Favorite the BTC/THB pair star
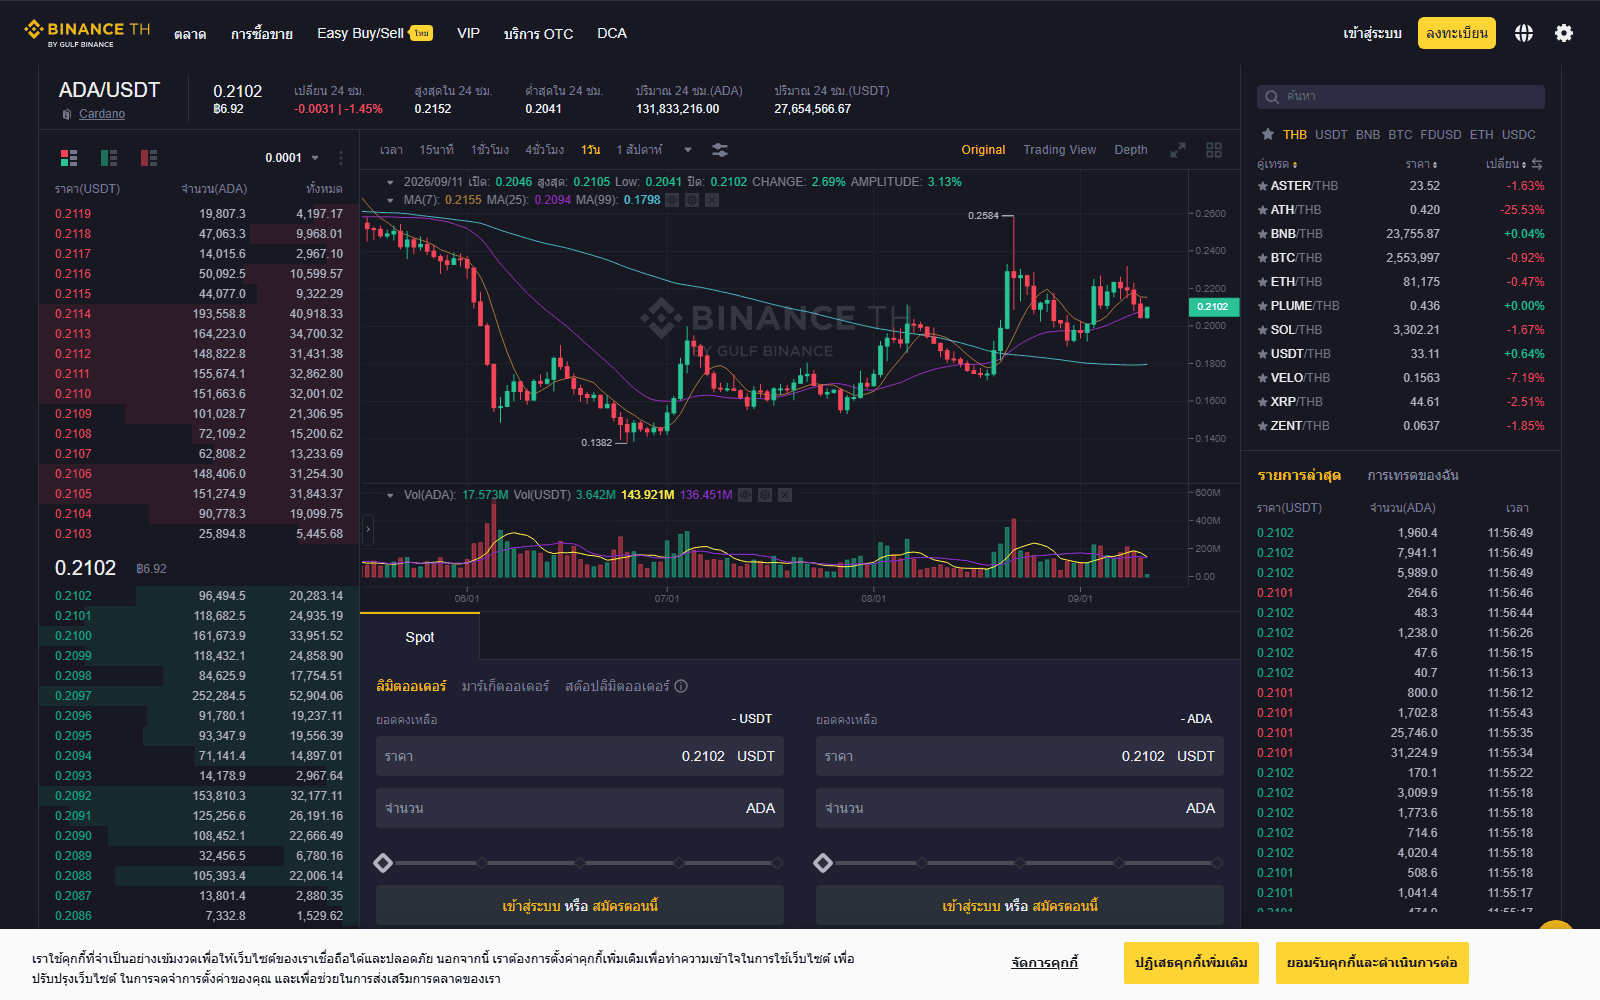 pos(1262,258)
